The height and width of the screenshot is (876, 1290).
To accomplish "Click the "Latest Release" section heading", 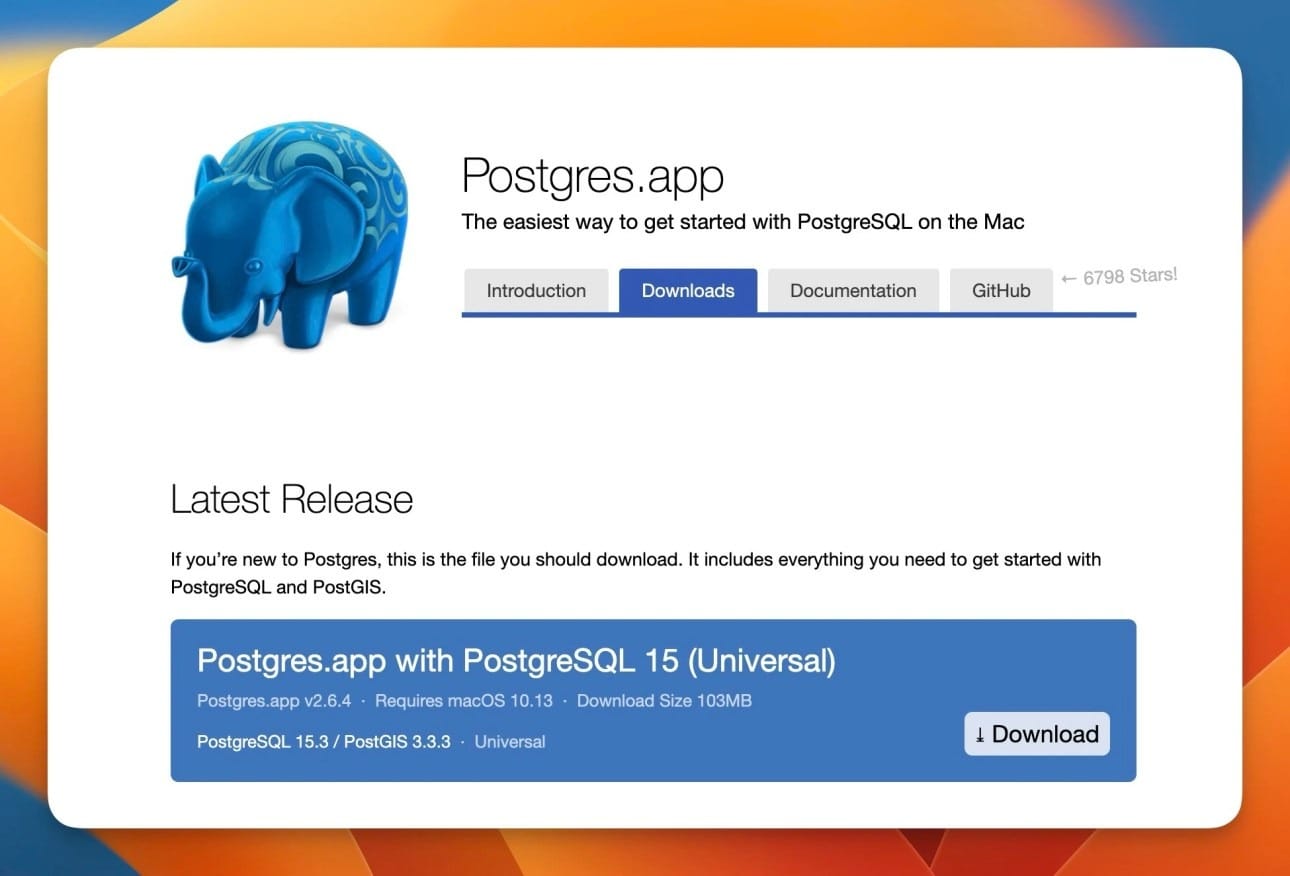I will click(x=291, y=499).
